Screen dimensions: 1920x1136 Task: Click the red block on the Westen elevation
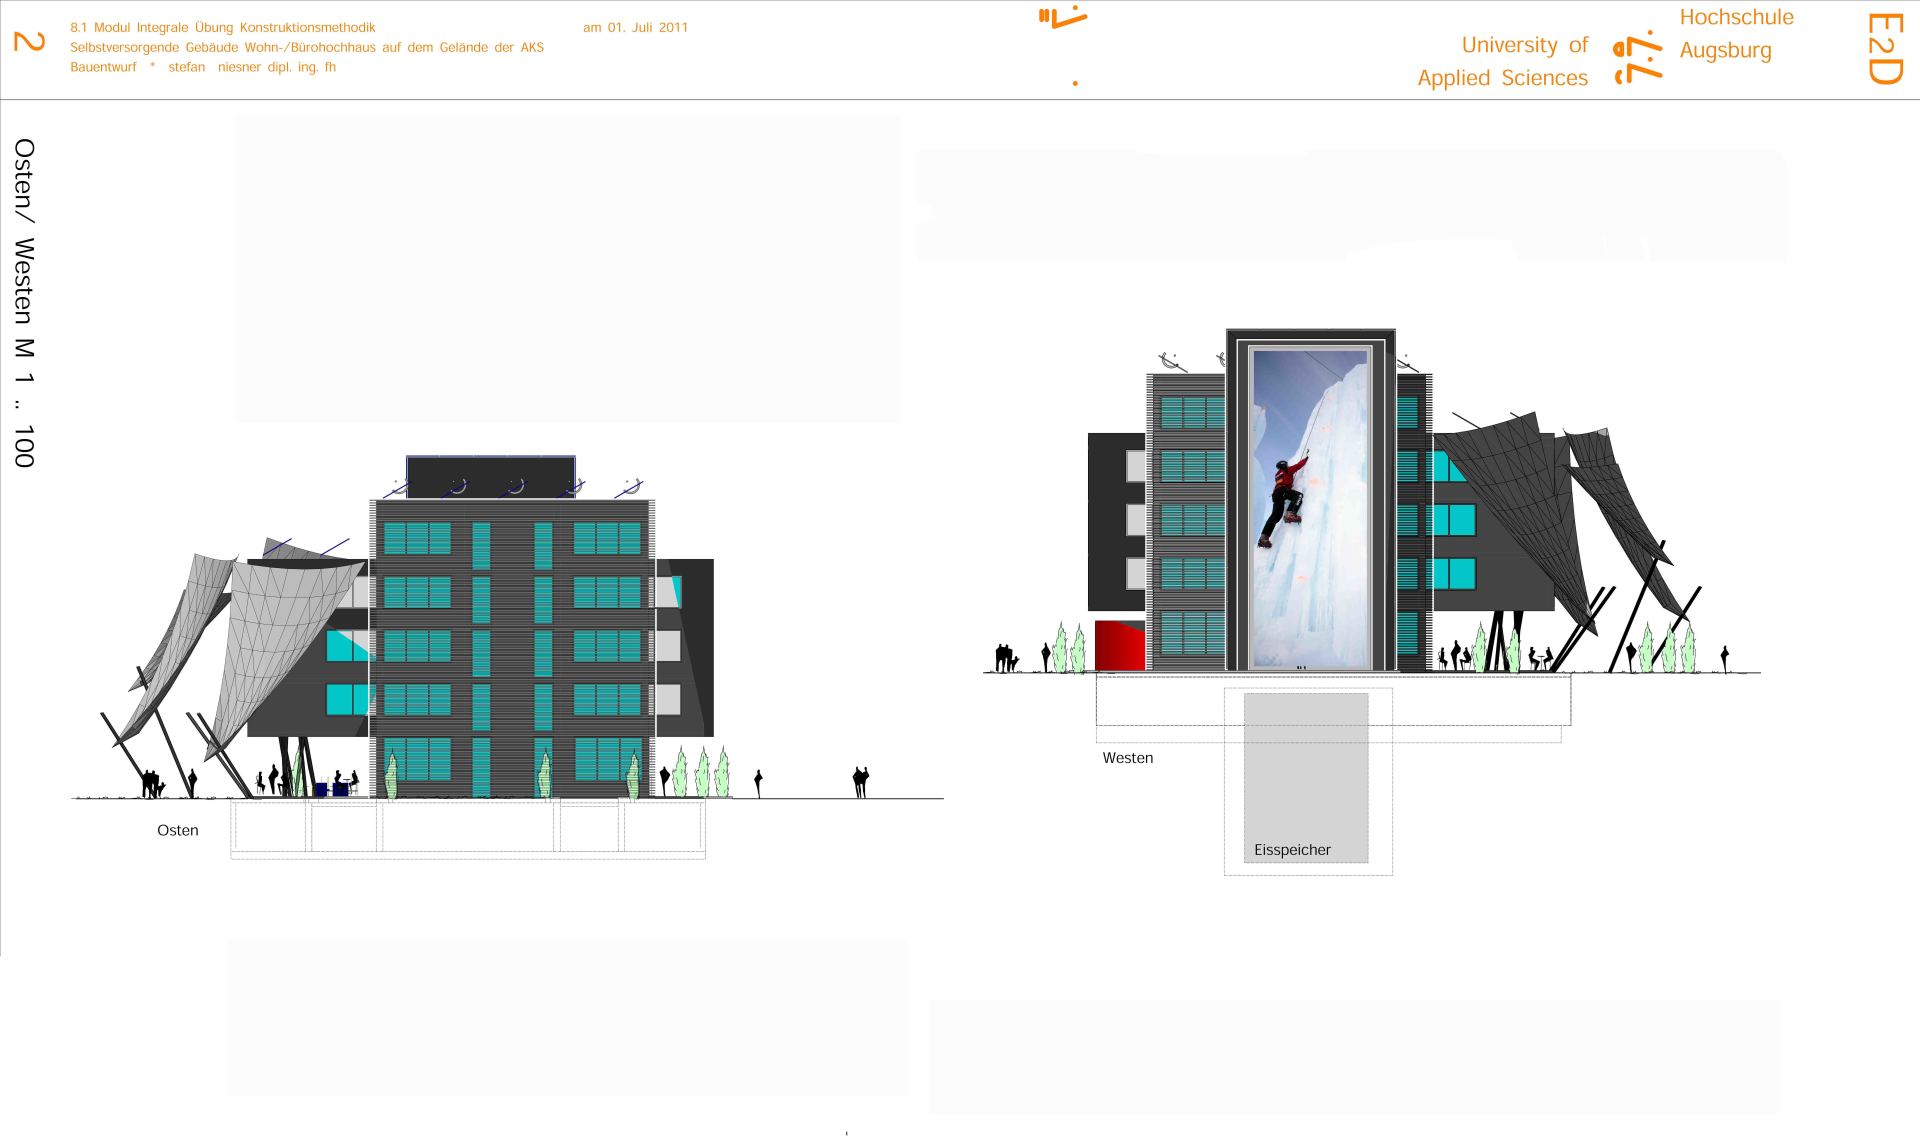coord(1119,645)
